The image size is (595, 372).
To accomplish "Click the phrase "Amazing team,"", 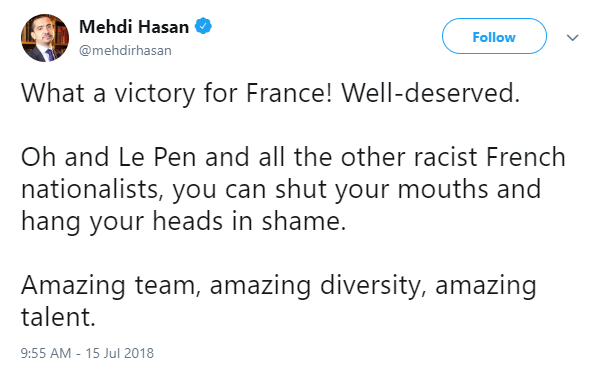I will pyautogui.click(x=111, y=285).
